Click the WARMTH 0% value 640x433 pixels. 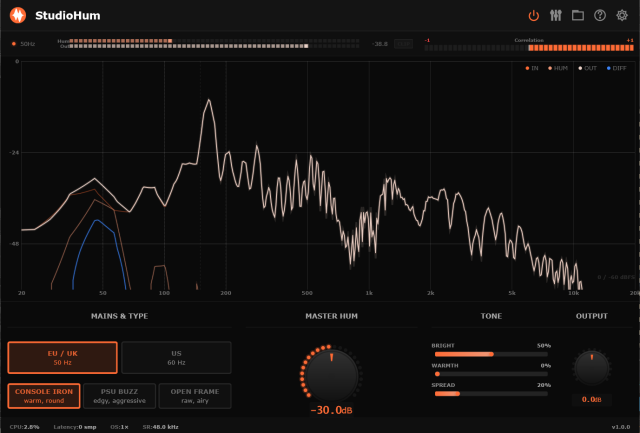546,365
